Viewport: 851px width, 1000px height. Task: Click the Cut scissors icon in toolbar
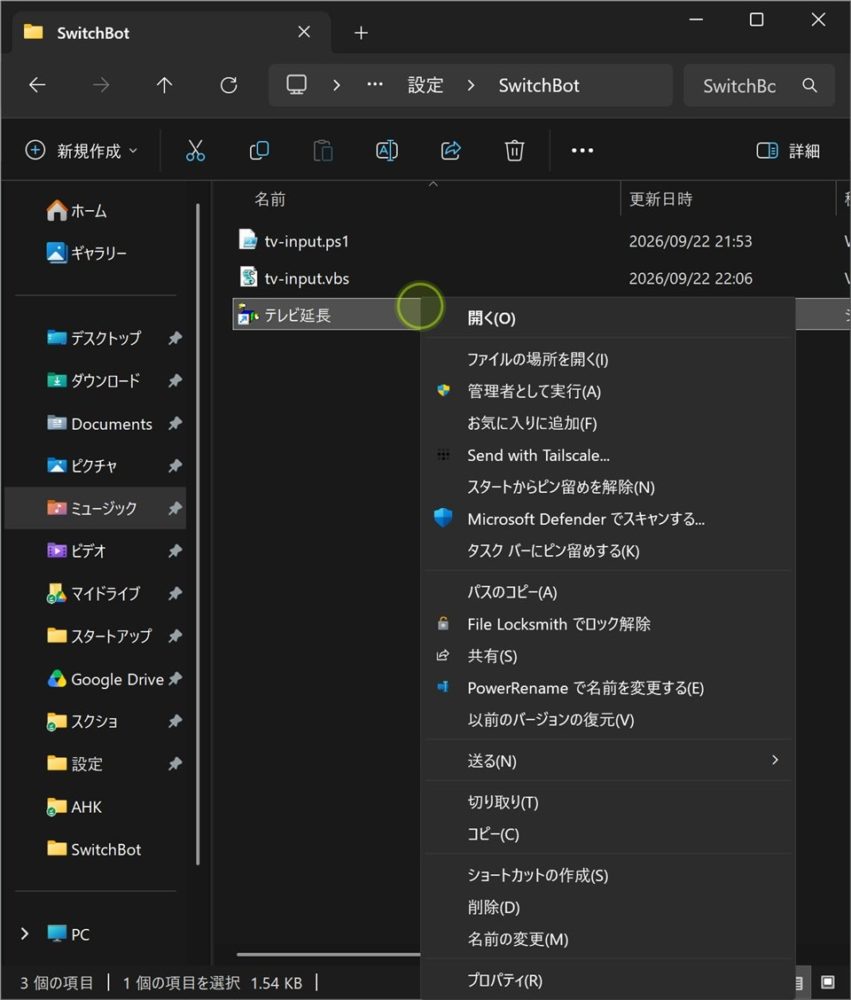195,151
